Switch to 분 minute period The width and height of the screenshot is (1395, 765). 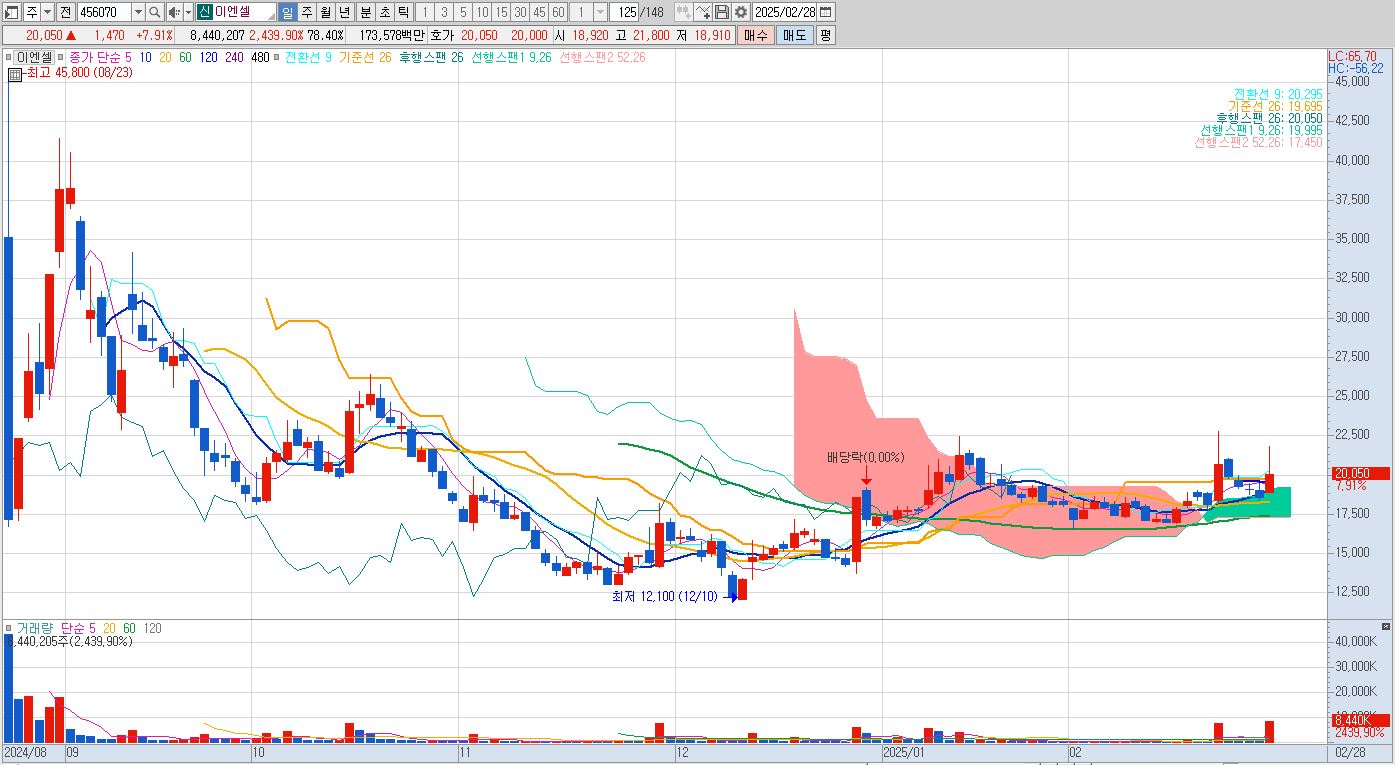[x=365, y=12]
